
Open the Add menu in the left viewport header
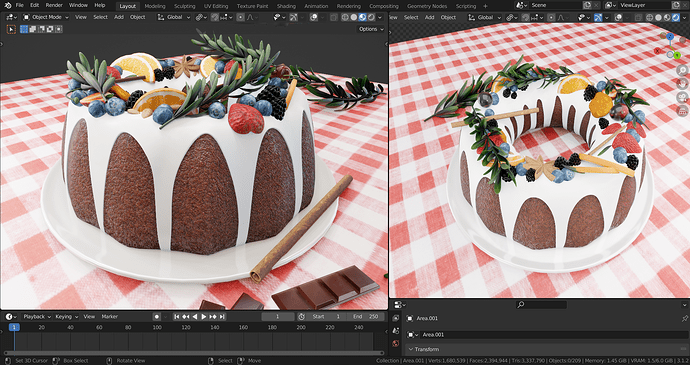click(x=119, y=17)
